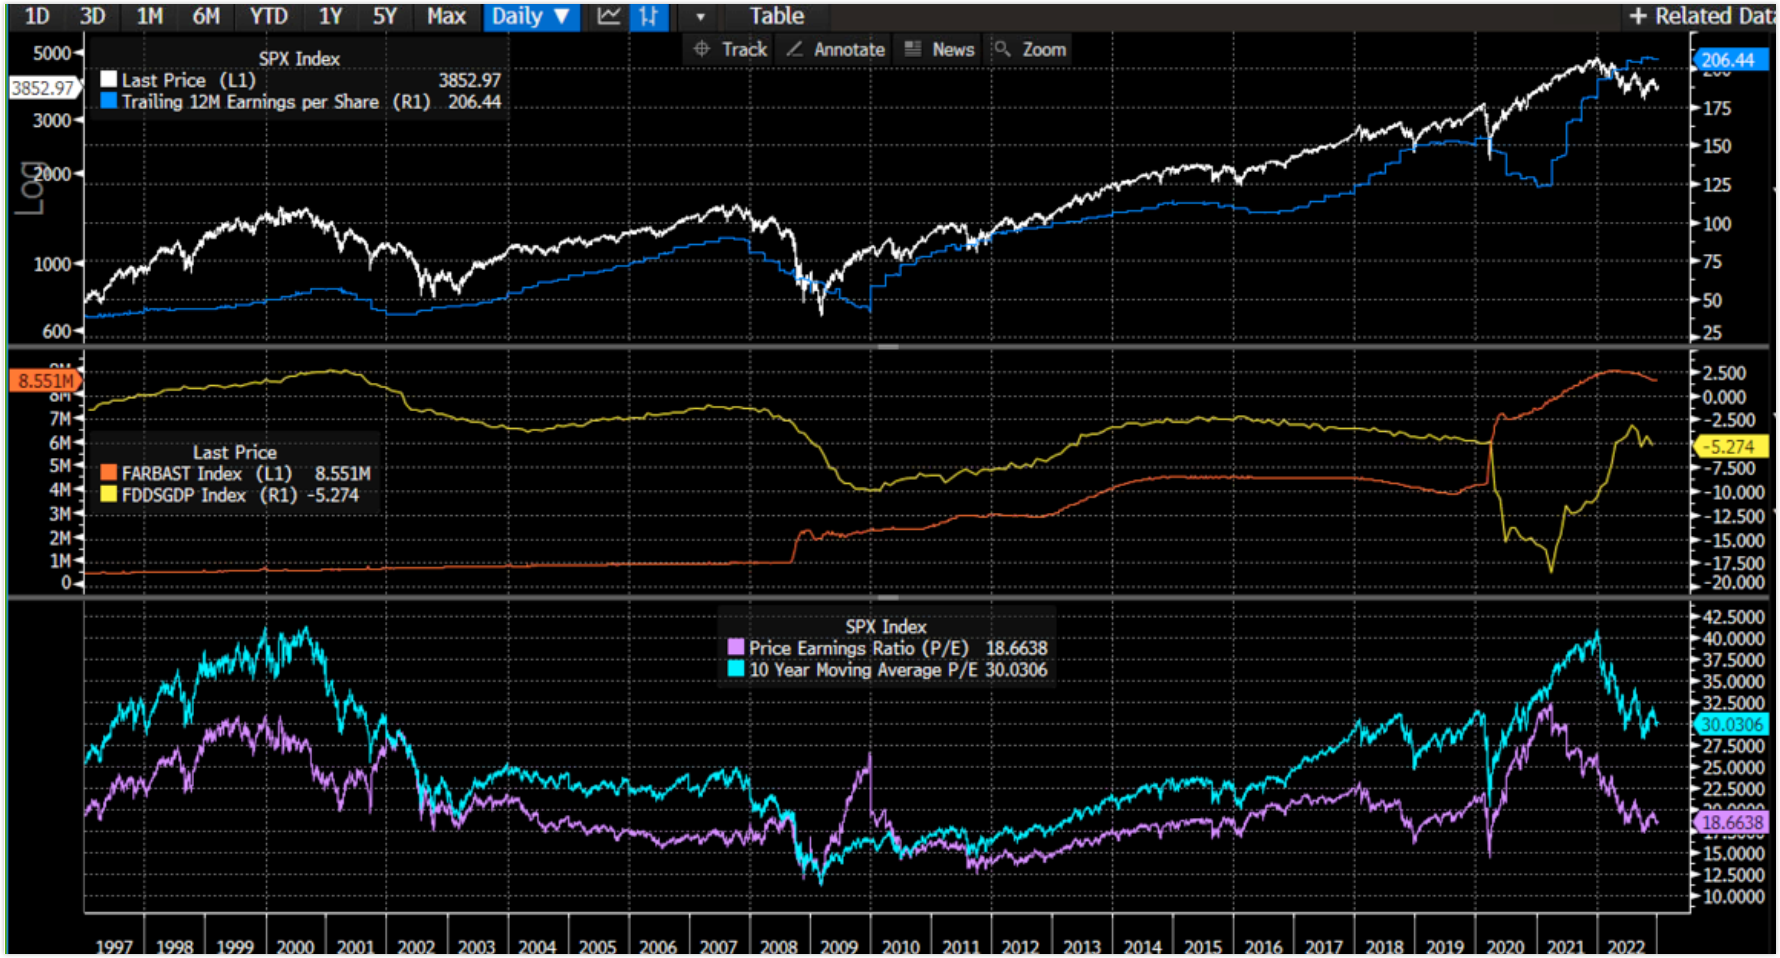Click the Zoom magnifier icon
The height and width of the screenshot is (958, 1780).
(1002, 49)
